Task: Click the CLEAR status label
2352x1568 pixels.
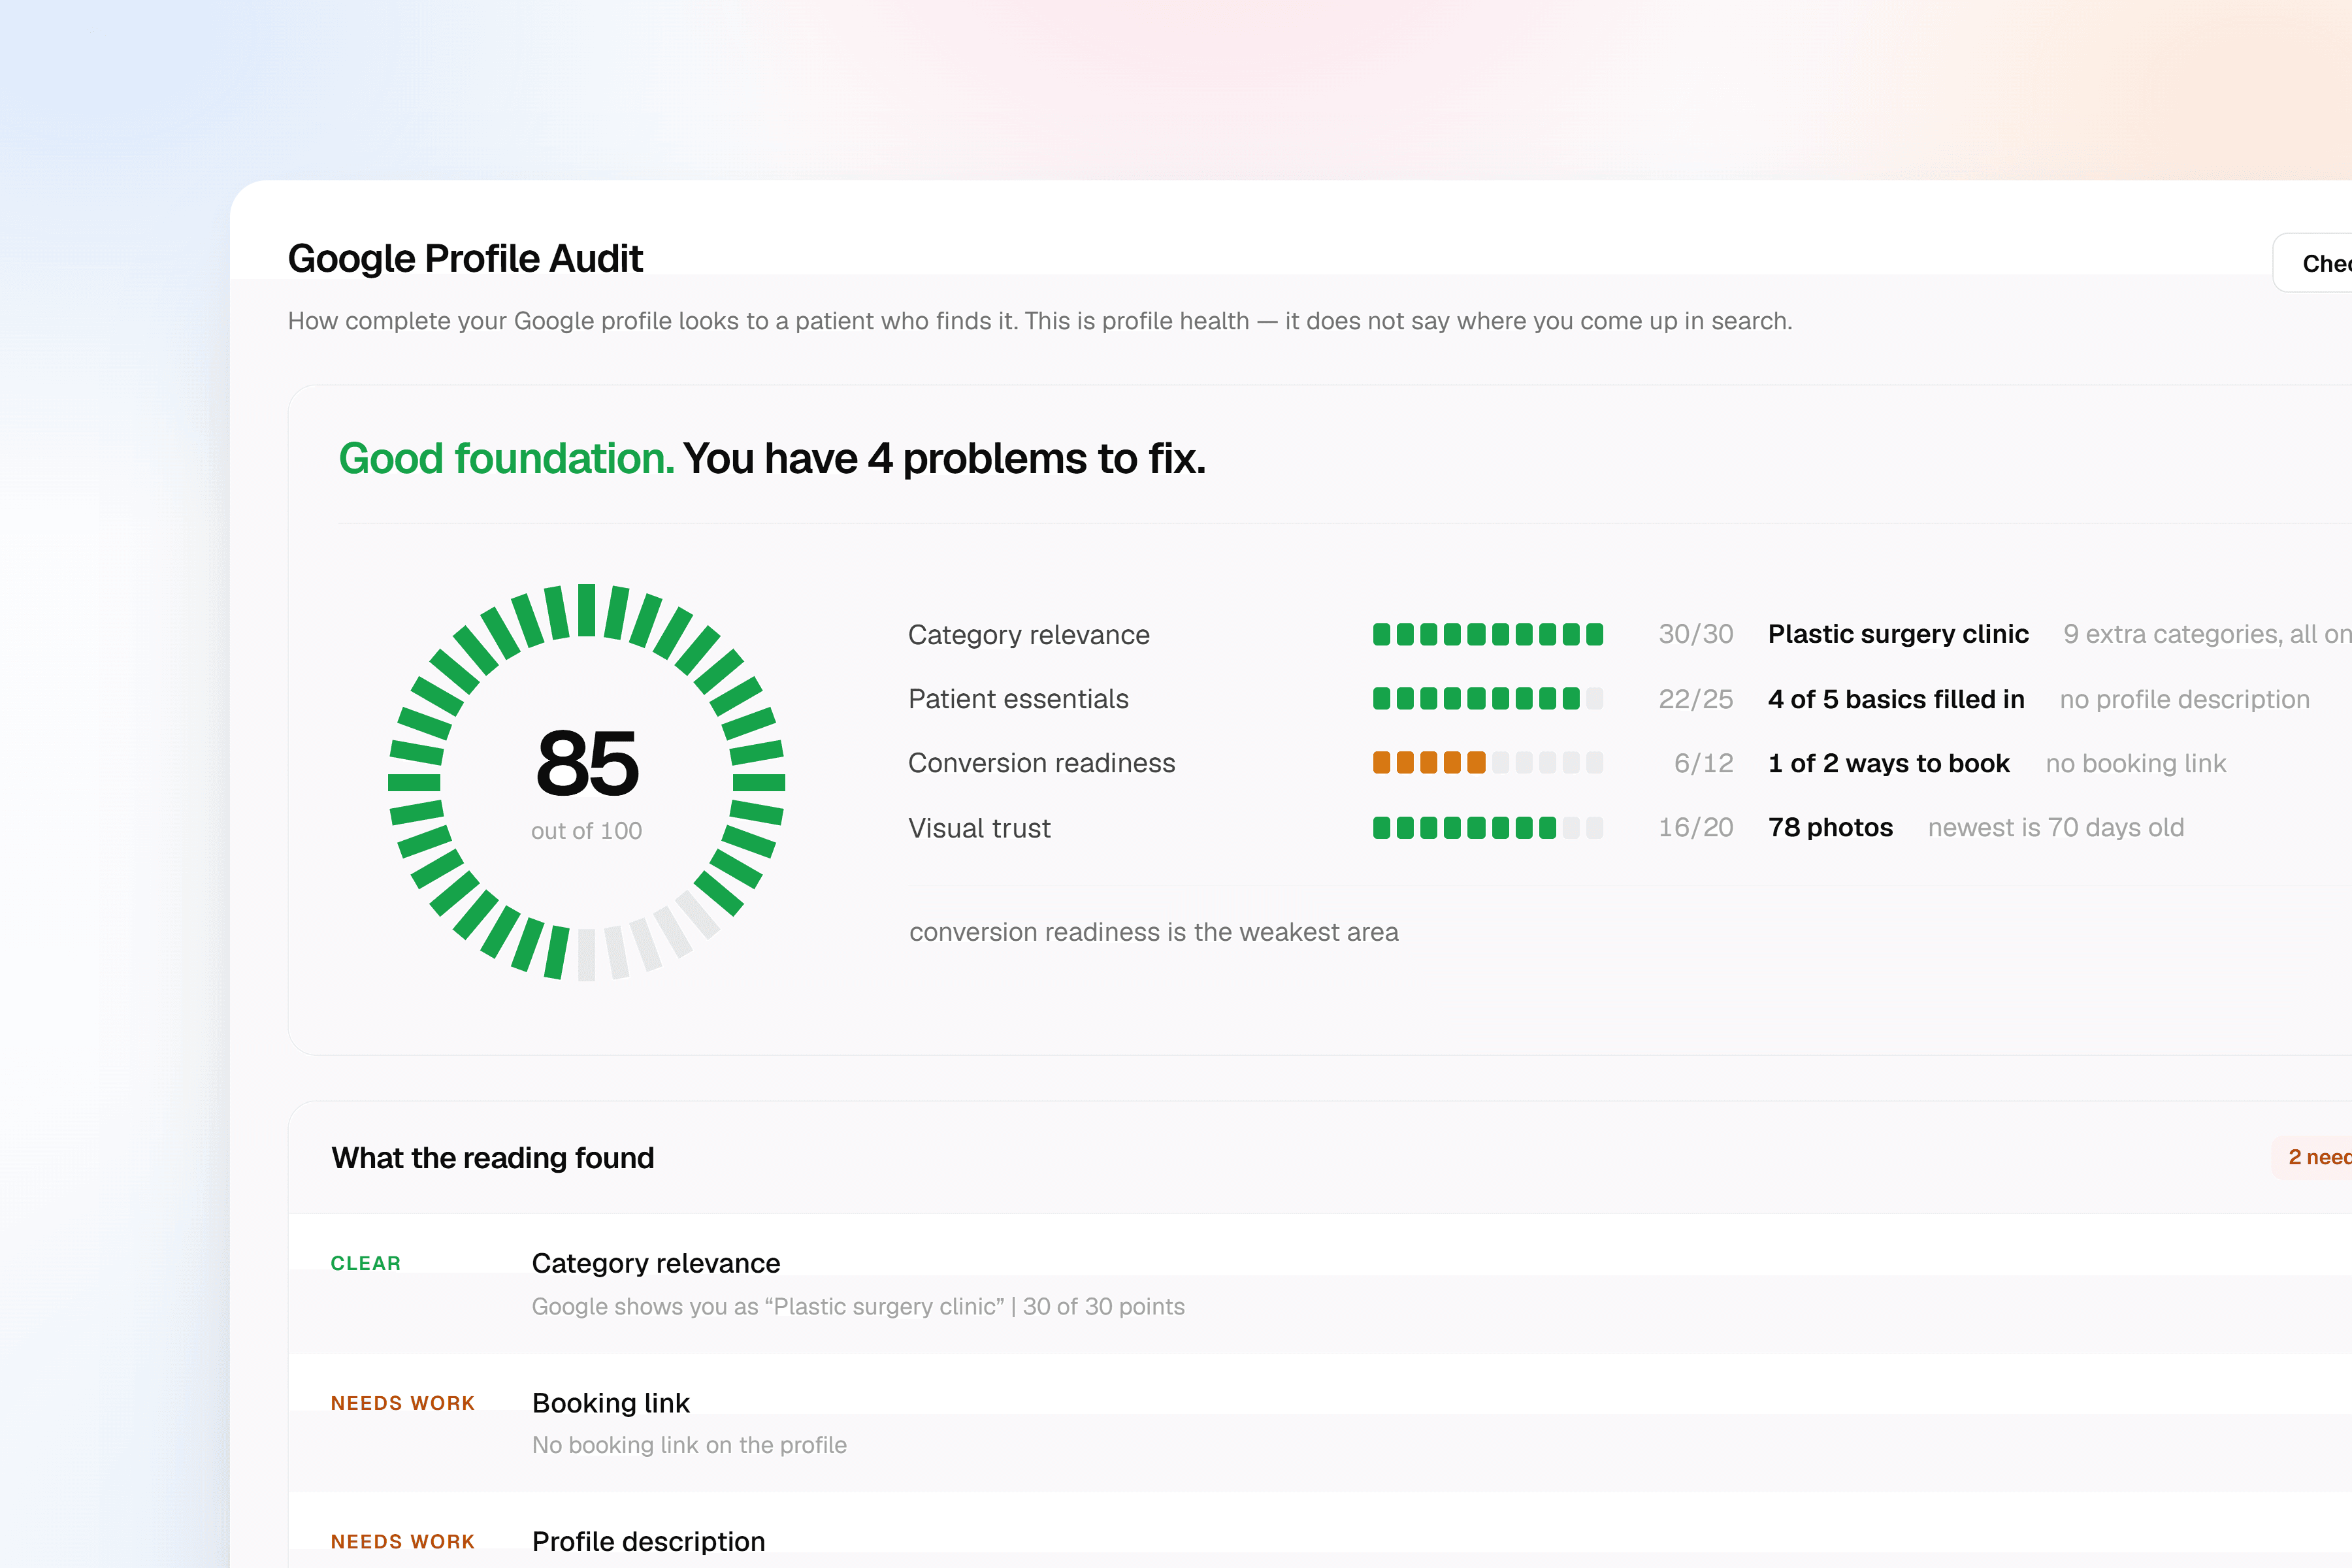Action: [x=365, y=1263]
